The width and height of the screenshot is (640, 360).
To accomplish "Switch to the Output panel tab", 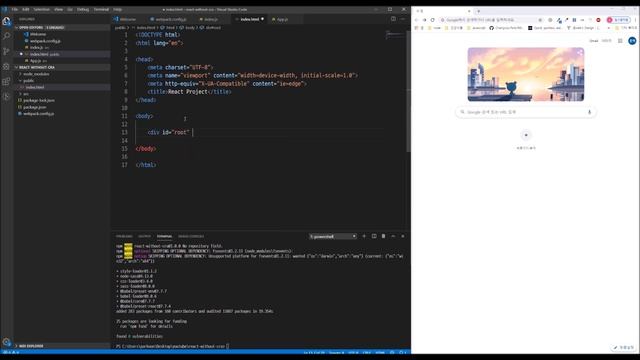I will 144,236.
